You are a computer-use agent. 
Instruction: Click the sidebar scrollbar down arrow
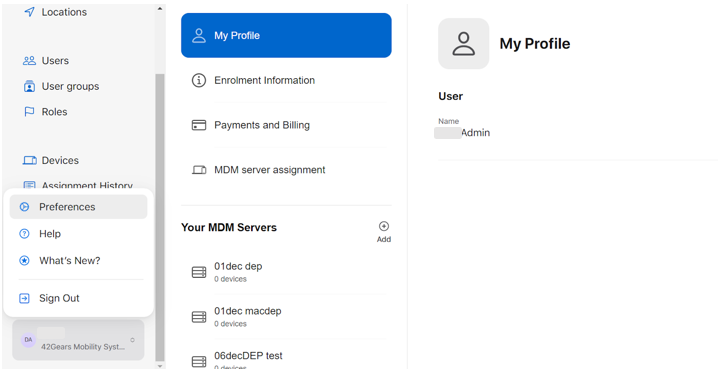[160, 366]
